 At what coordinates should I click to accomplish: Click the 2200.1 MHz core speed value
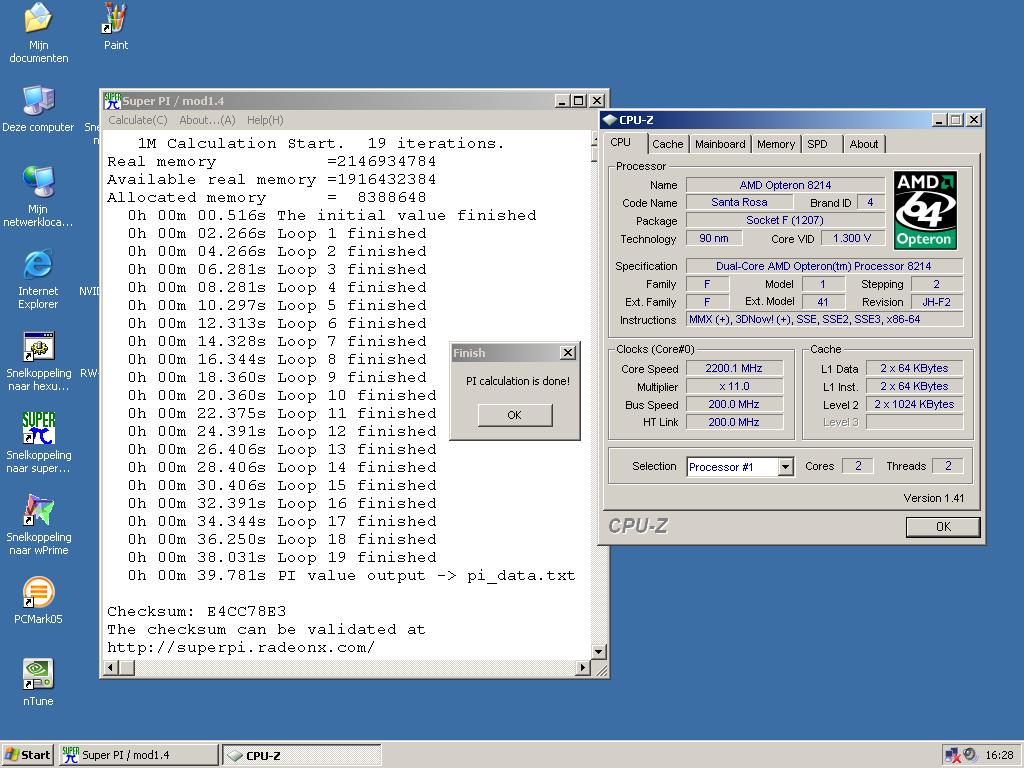734,368
